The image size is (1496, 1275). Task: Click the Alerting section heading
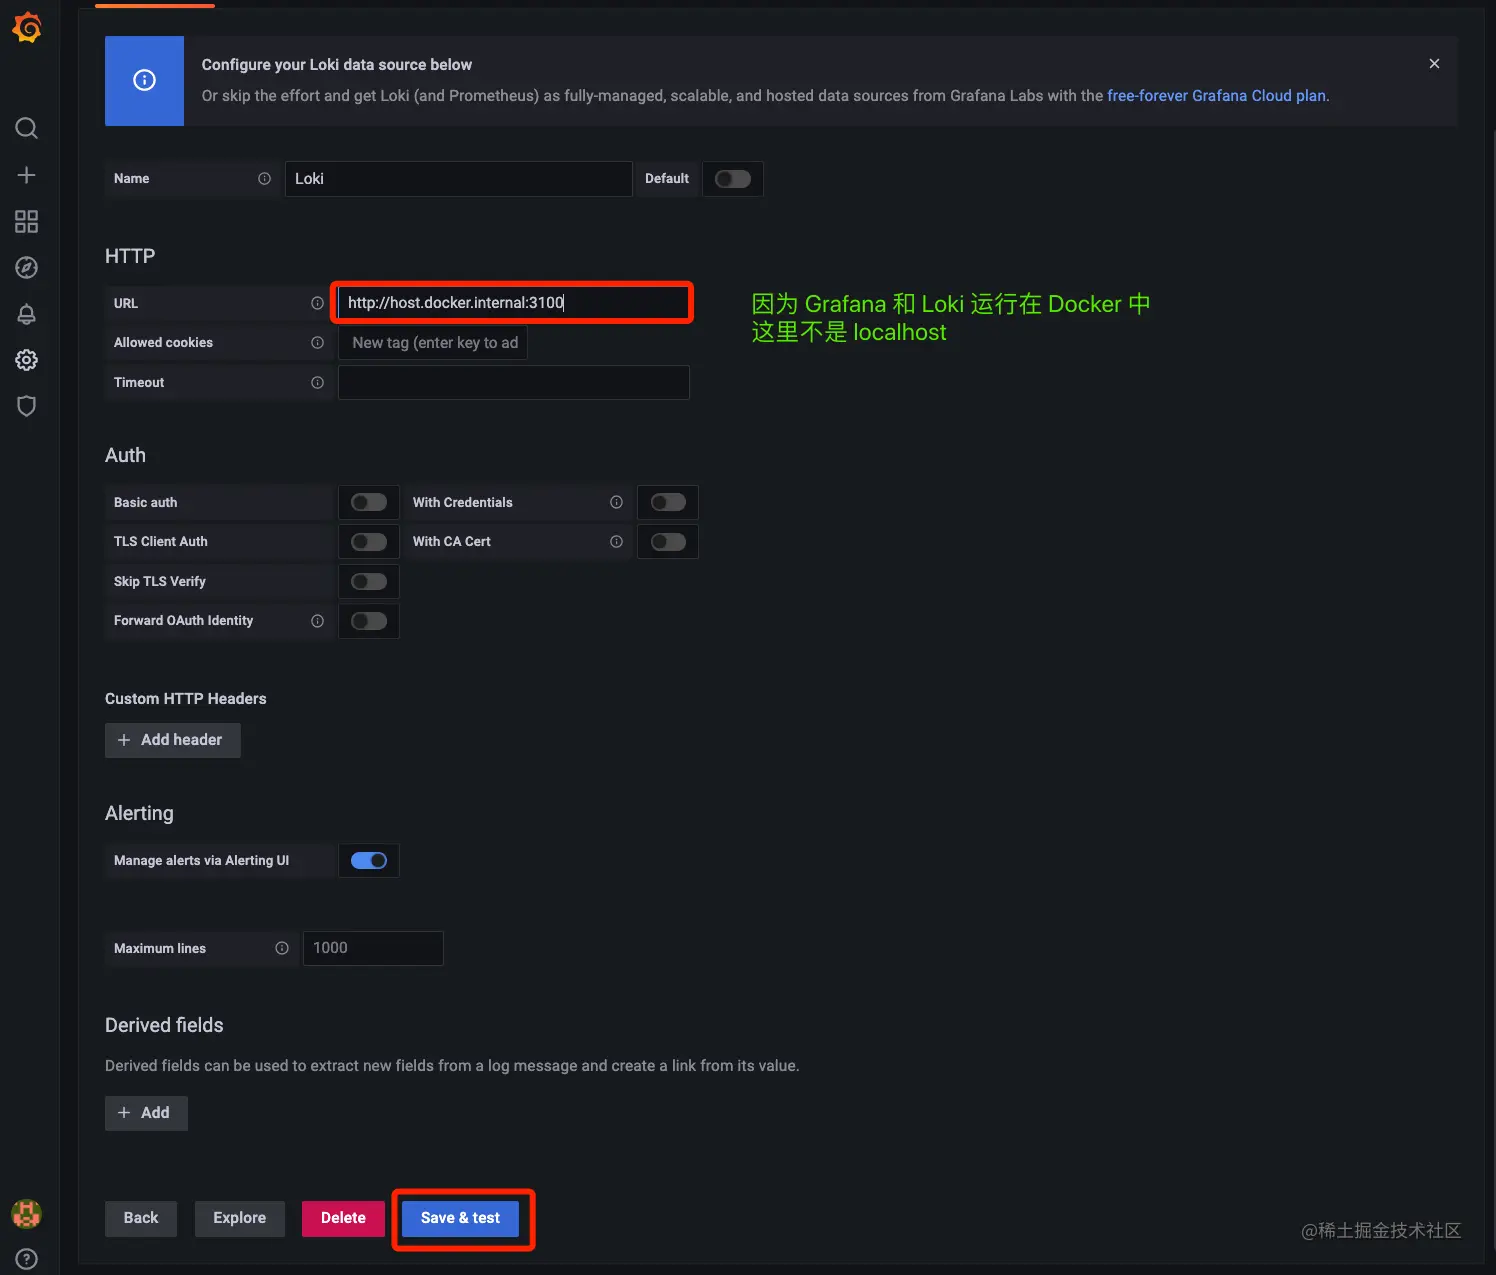coord(139,813)
